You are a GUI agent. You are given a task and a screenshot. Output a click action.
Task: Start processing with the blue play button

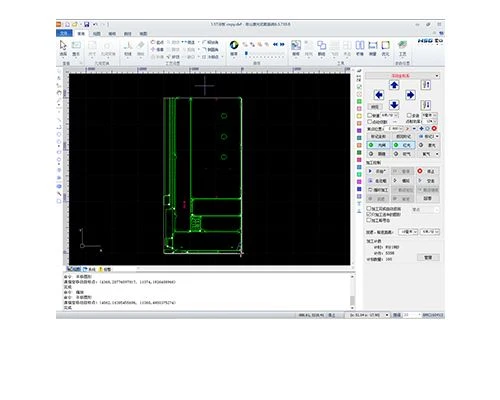pyautogui.click(x=378, y=171)
